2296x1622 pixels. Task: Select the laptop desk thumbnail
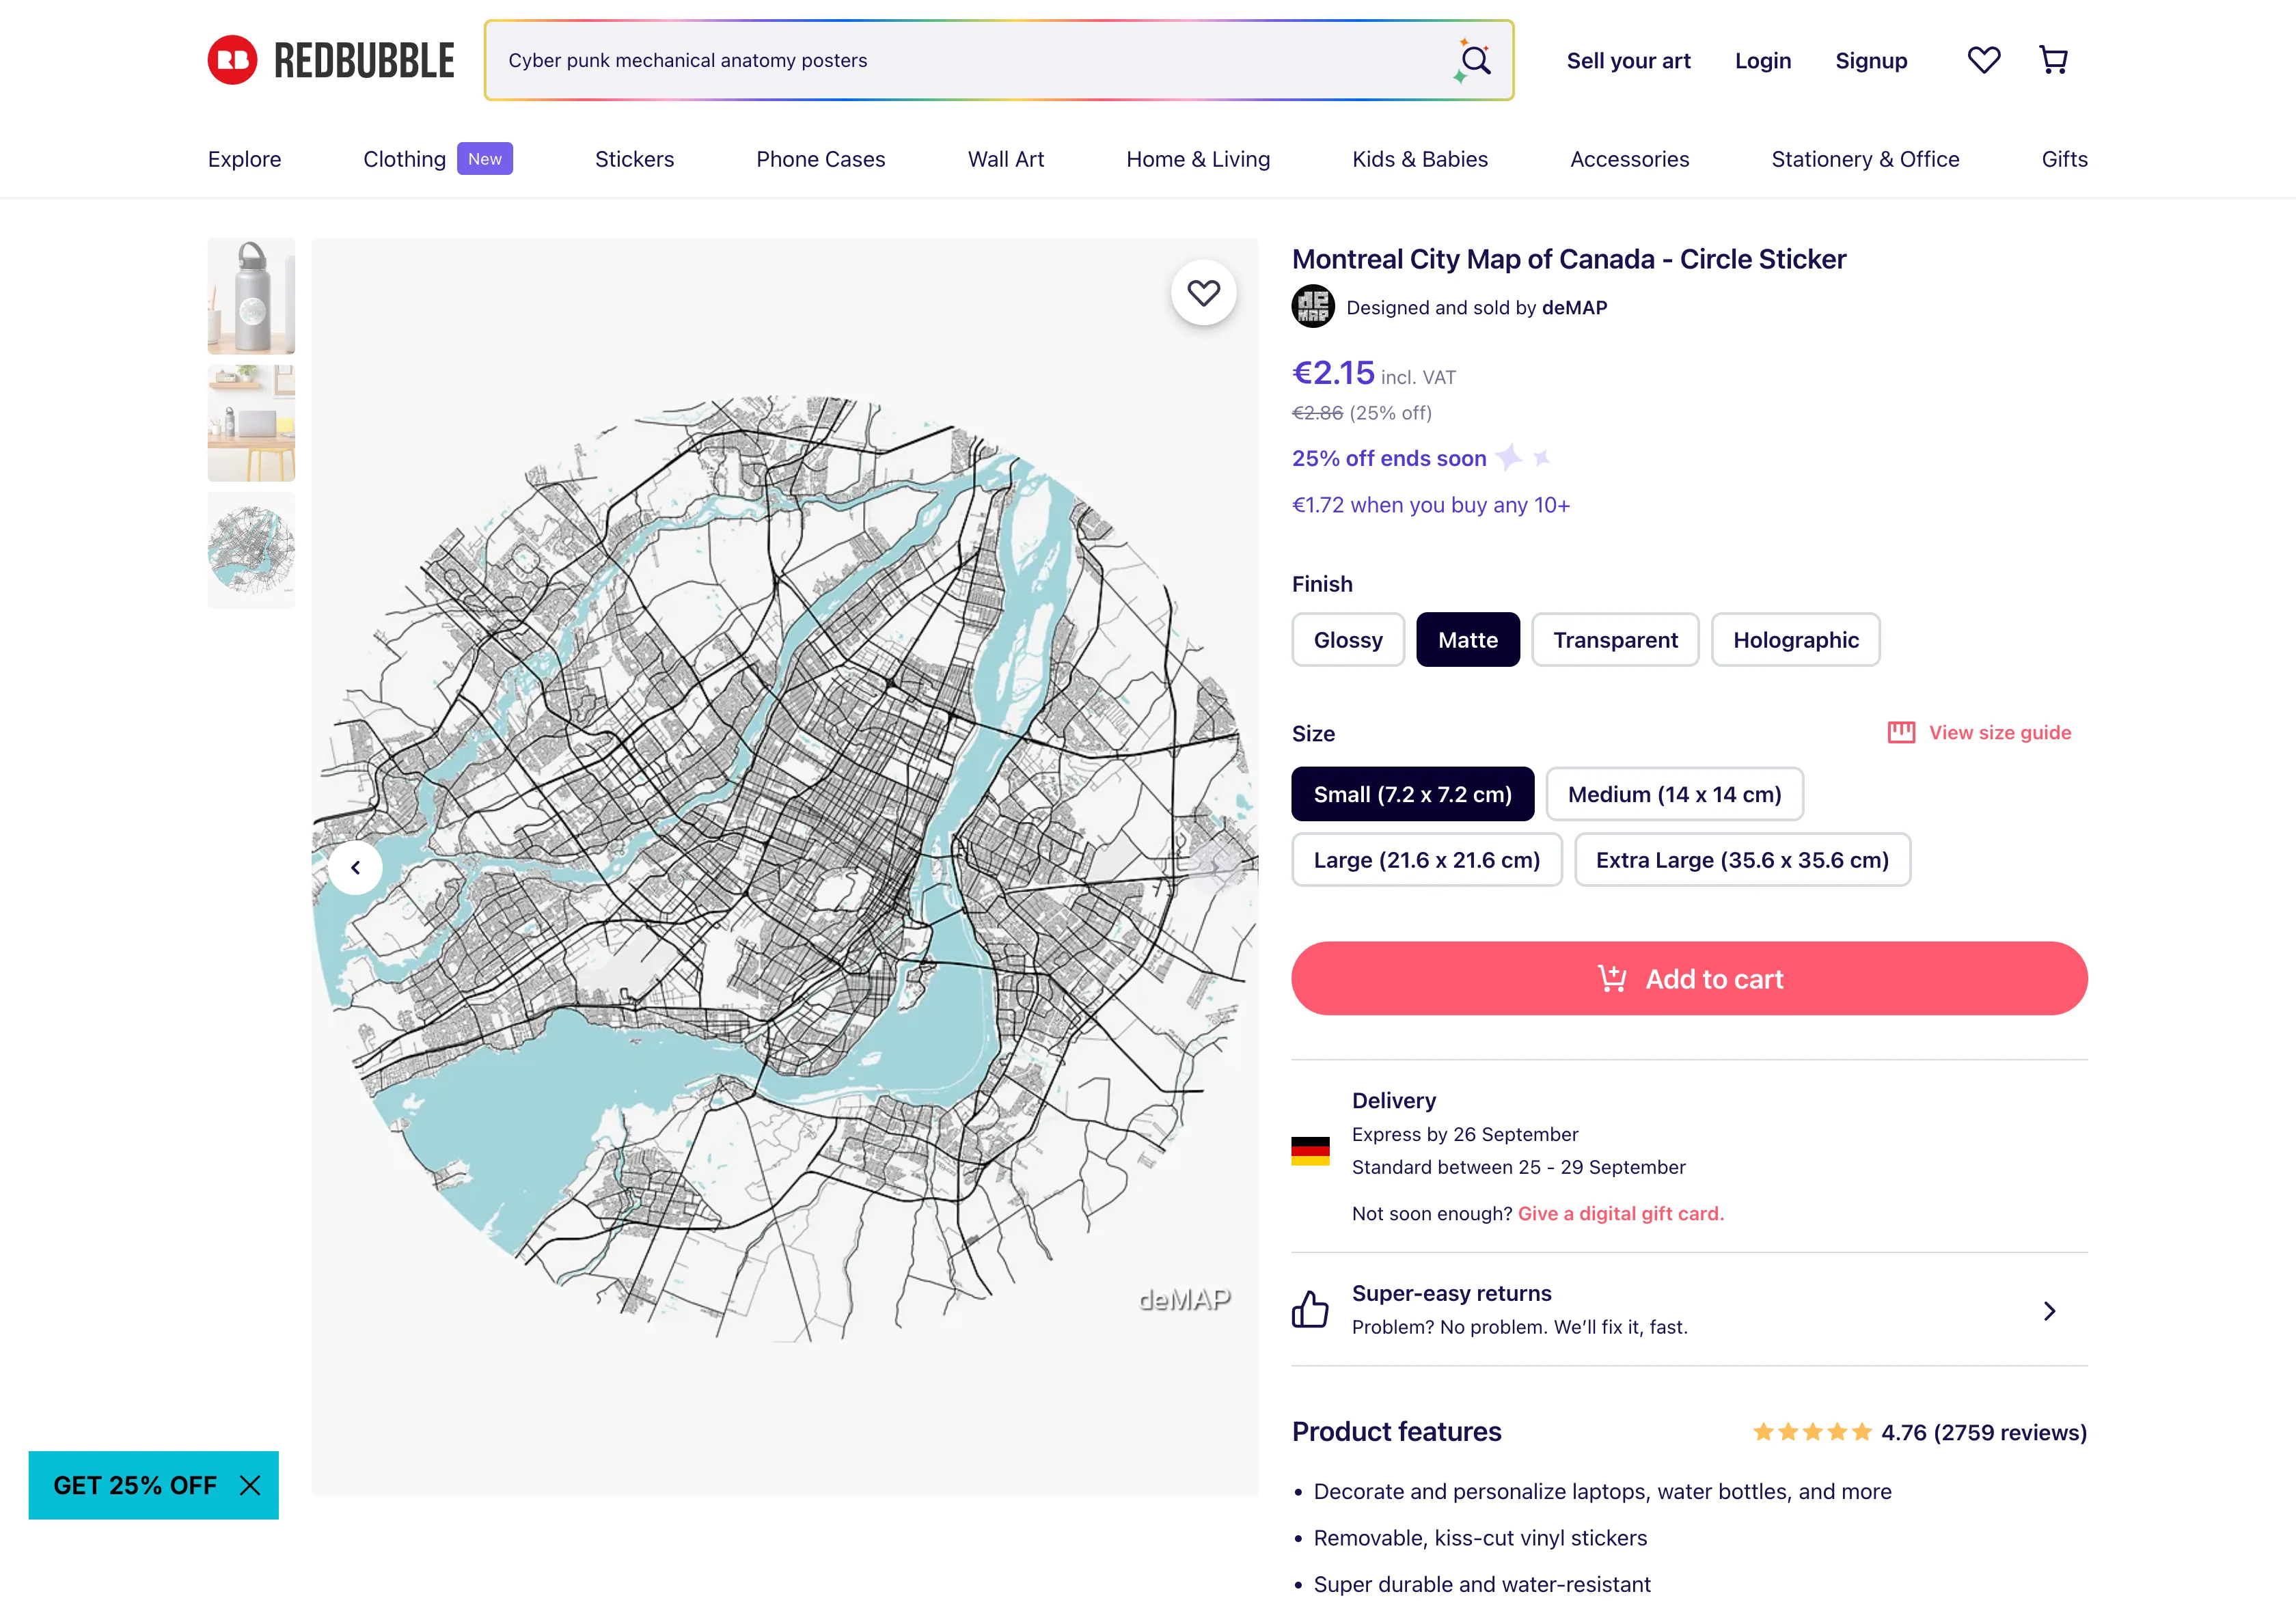[x=251, y=423]
